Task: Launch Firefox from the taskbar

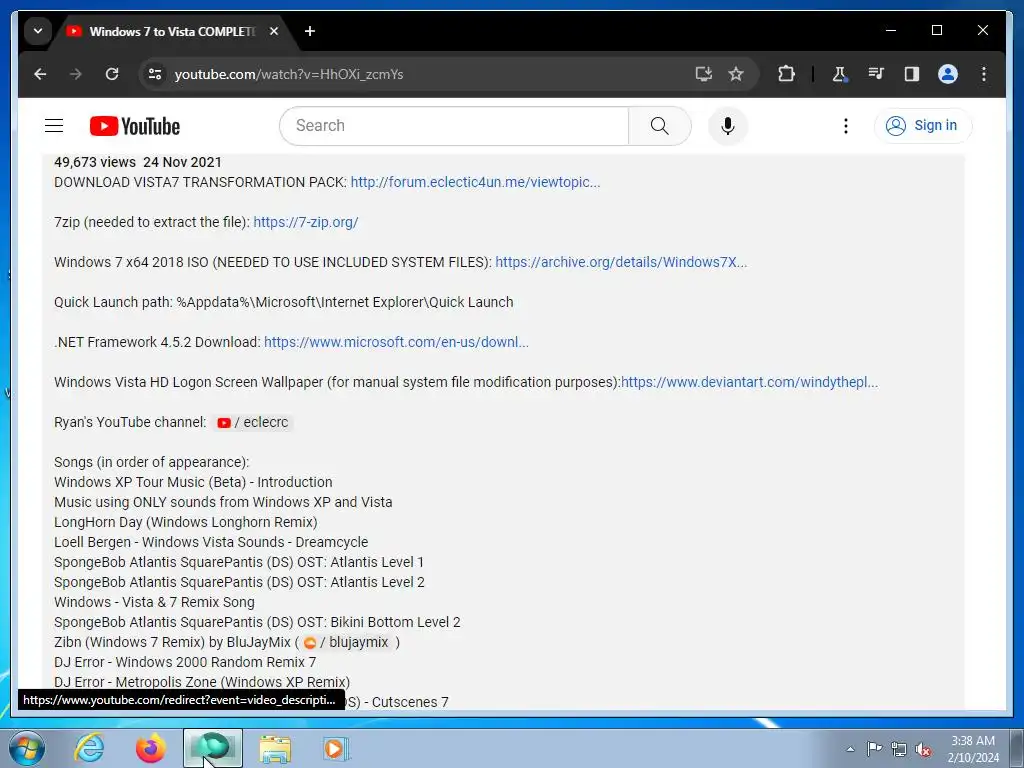Action: coord(151,748)
